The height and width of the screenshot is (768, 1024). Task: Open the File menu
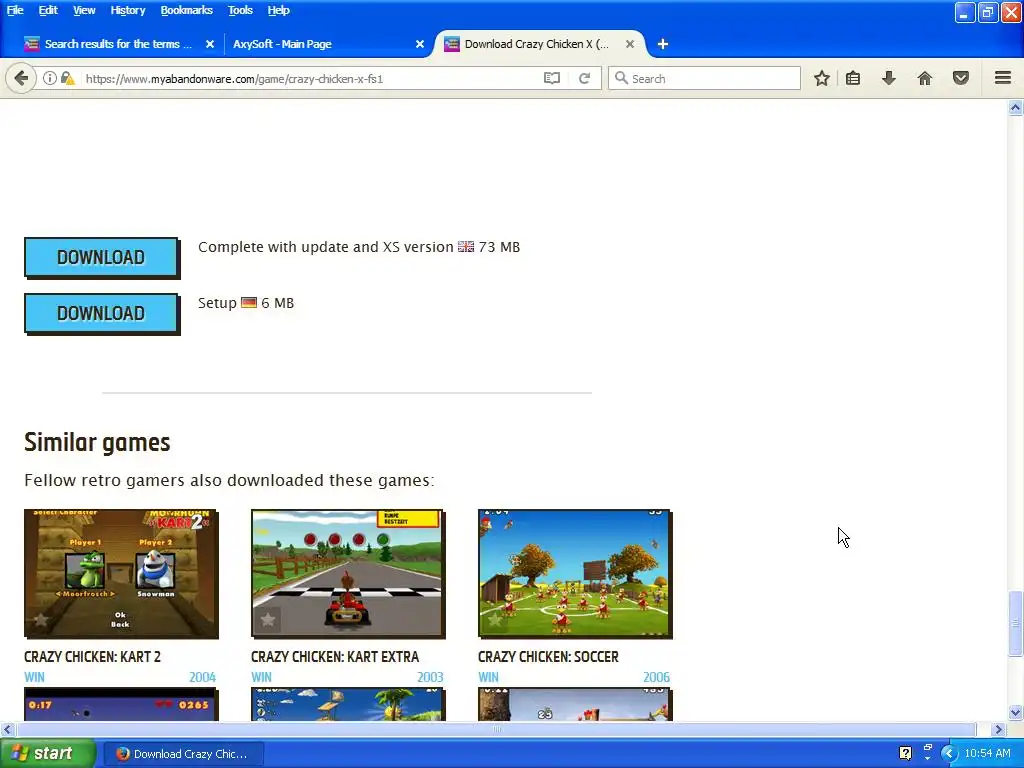(x=15, y=10)
